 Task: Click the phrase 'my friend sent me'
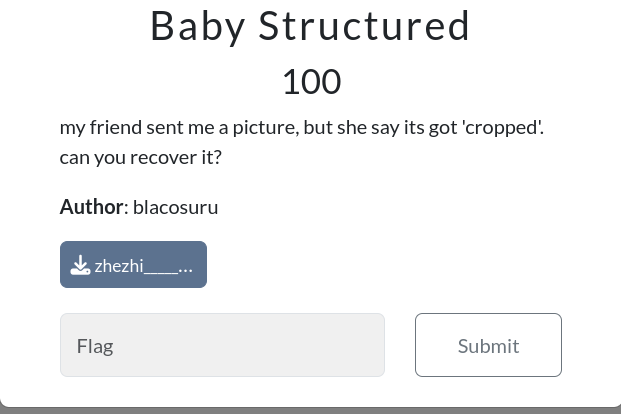136,127
